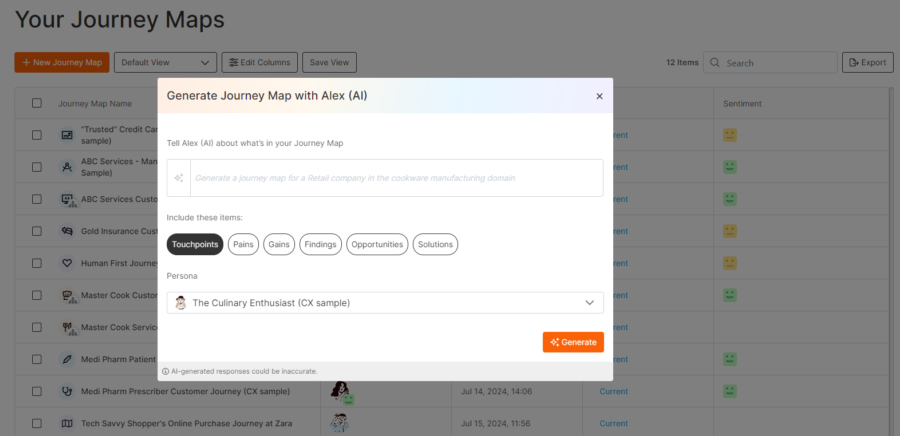Screen dimensions: 900x436
Task: Click the sentiment face in ABC Services - Man row
Action: point(730,167)
